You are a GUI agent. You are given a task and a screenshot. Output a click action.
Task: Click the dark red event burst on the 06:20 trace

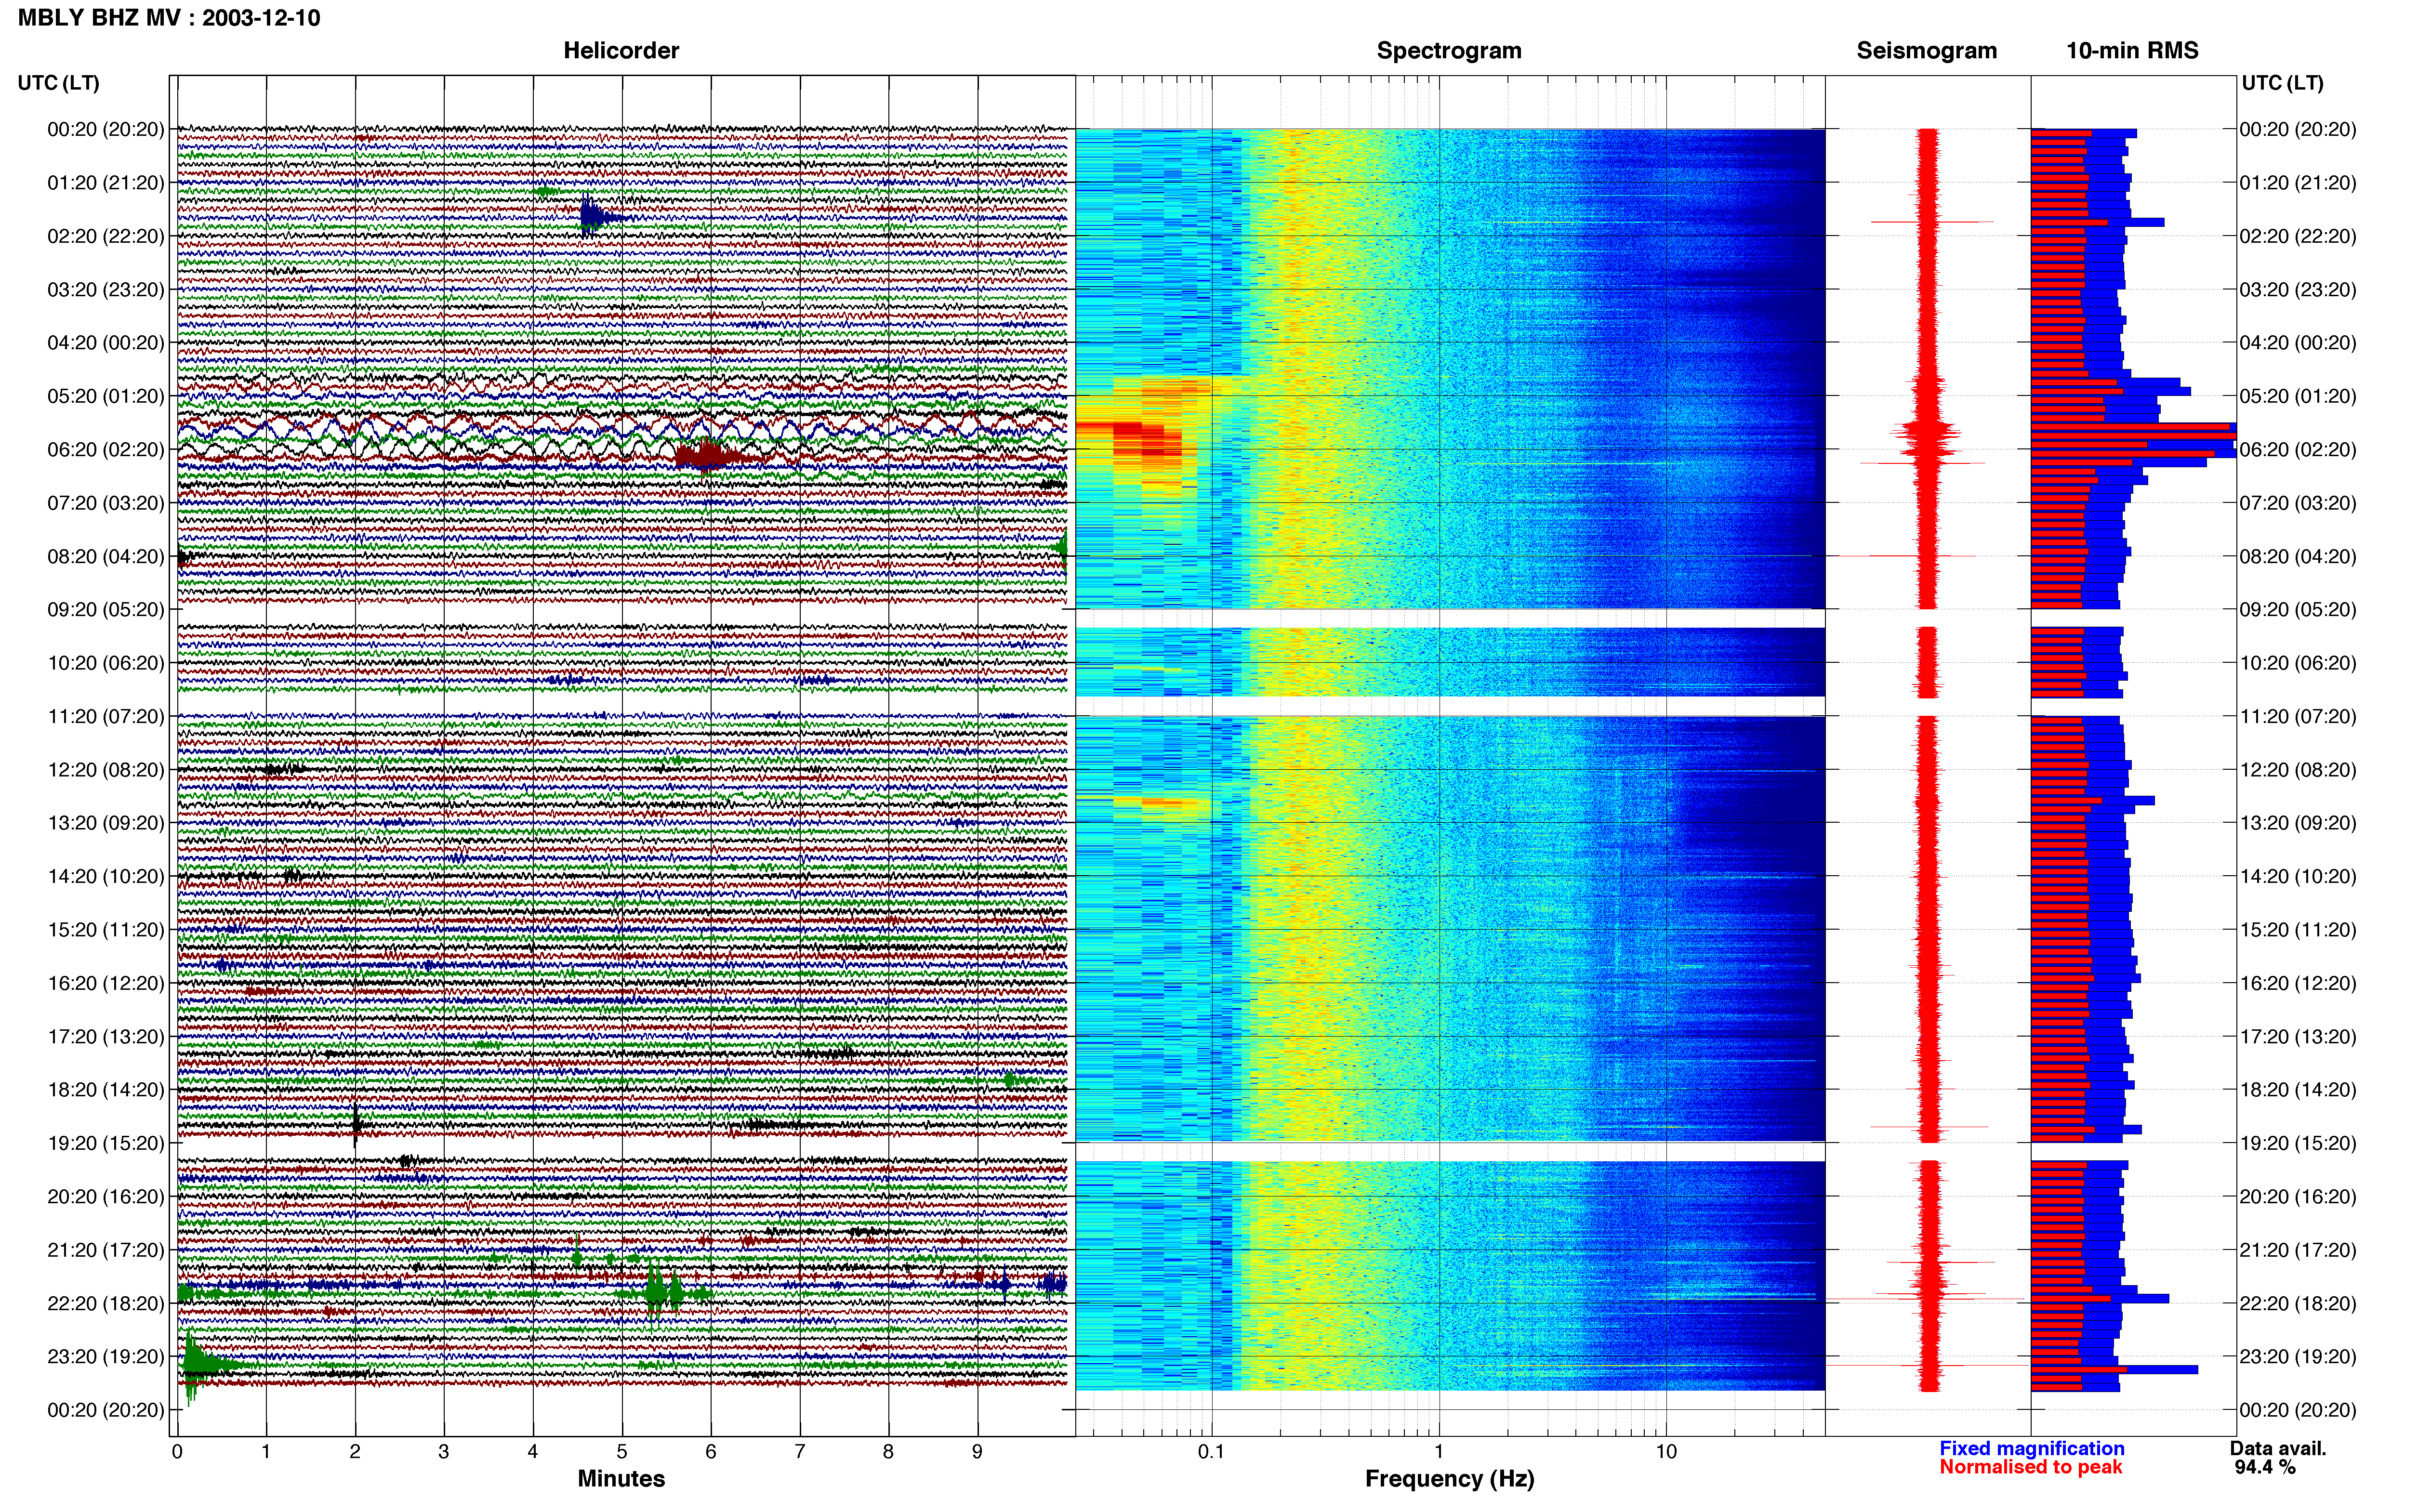click(x=713, y=457)
